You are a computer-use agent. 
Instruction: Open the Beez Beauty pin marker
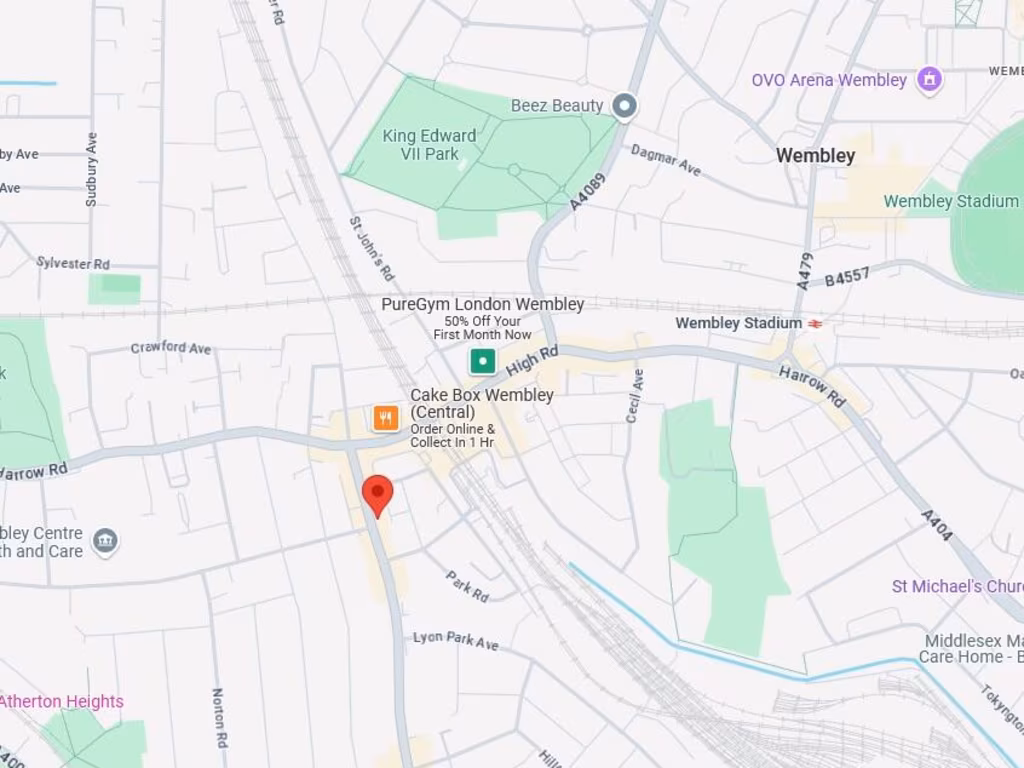coord(624,106)
